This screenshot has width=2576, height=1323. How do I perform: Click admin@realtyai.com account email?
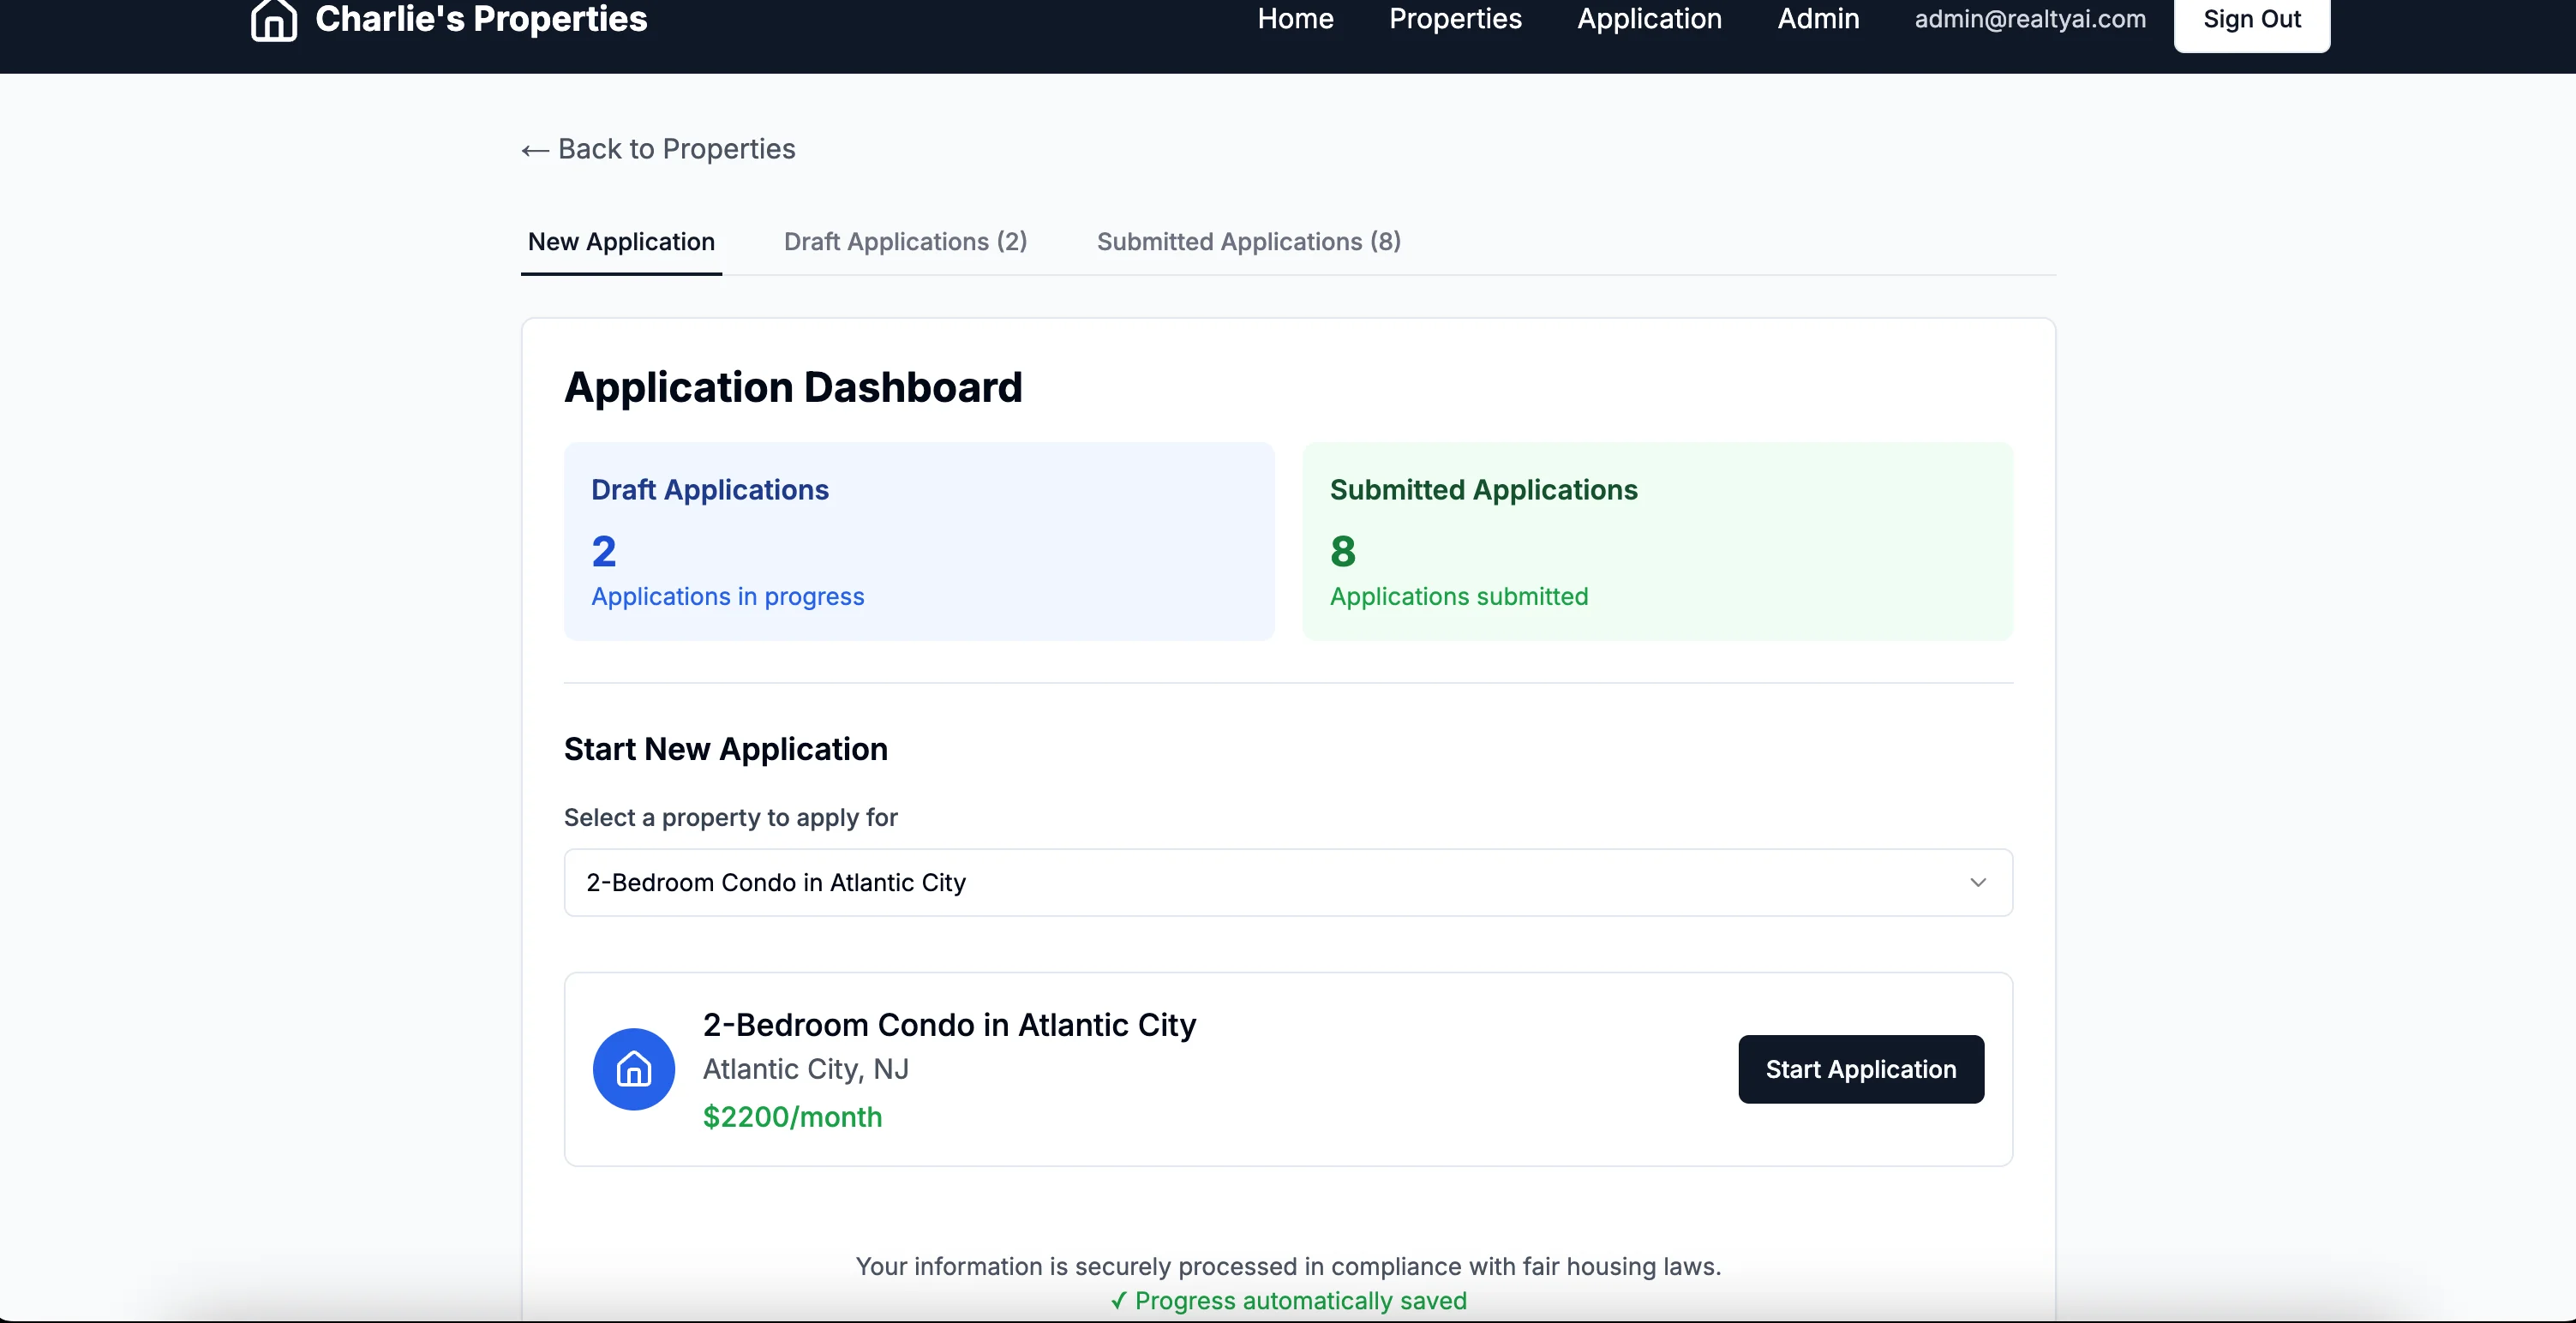2030,19
